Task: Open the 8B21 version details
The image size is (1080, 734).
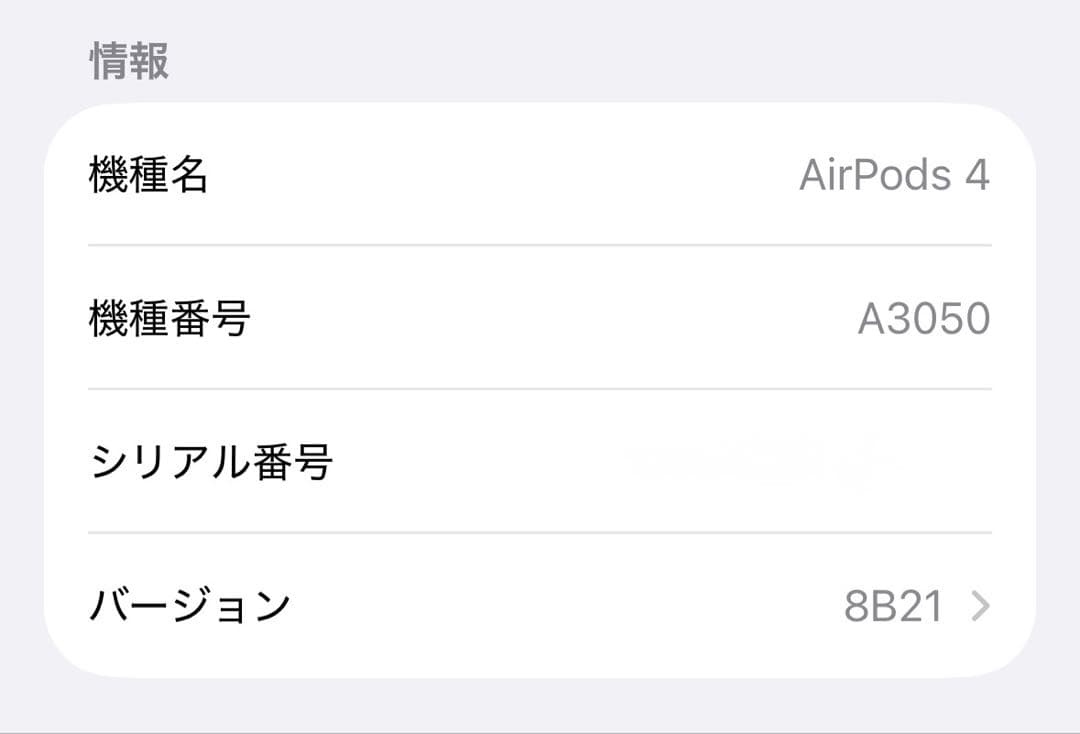Action: [895, 605]
